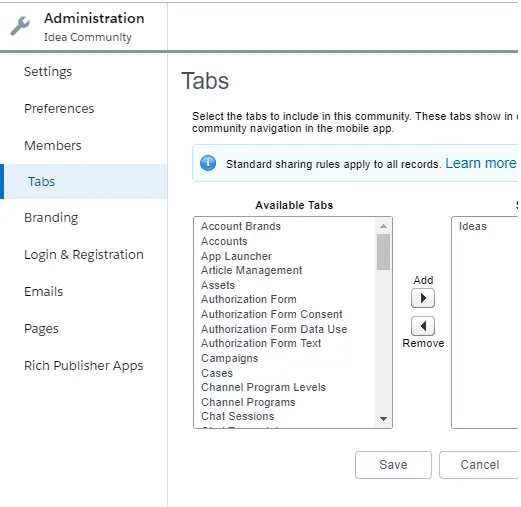Go to the Preferences section
The image size is (521, 507).
coord(59,109)
